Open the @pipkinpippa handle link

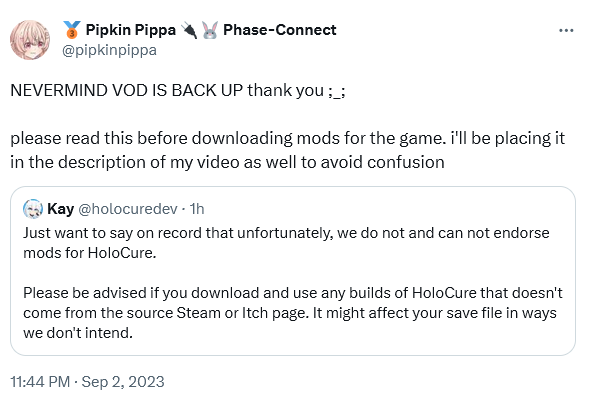tap(109, 50)
